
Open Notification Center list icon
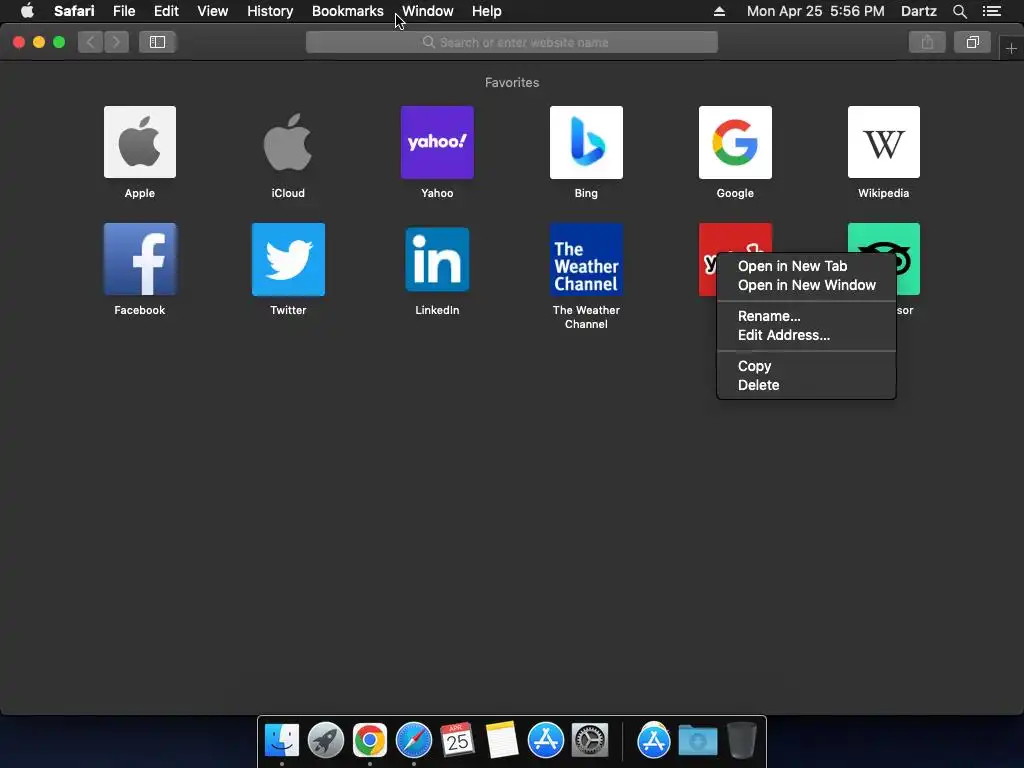pyautogui.click(x=992, y=11)
